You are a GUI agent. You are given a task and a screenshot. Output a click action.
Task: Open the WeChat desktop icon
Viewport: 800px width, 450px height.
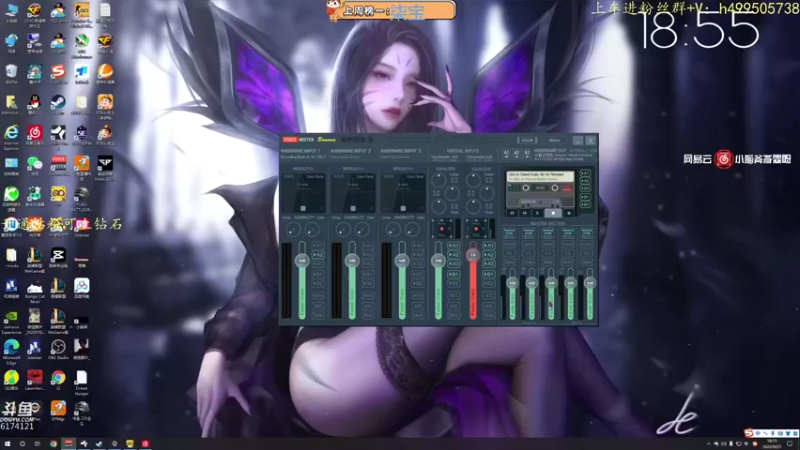35,164
